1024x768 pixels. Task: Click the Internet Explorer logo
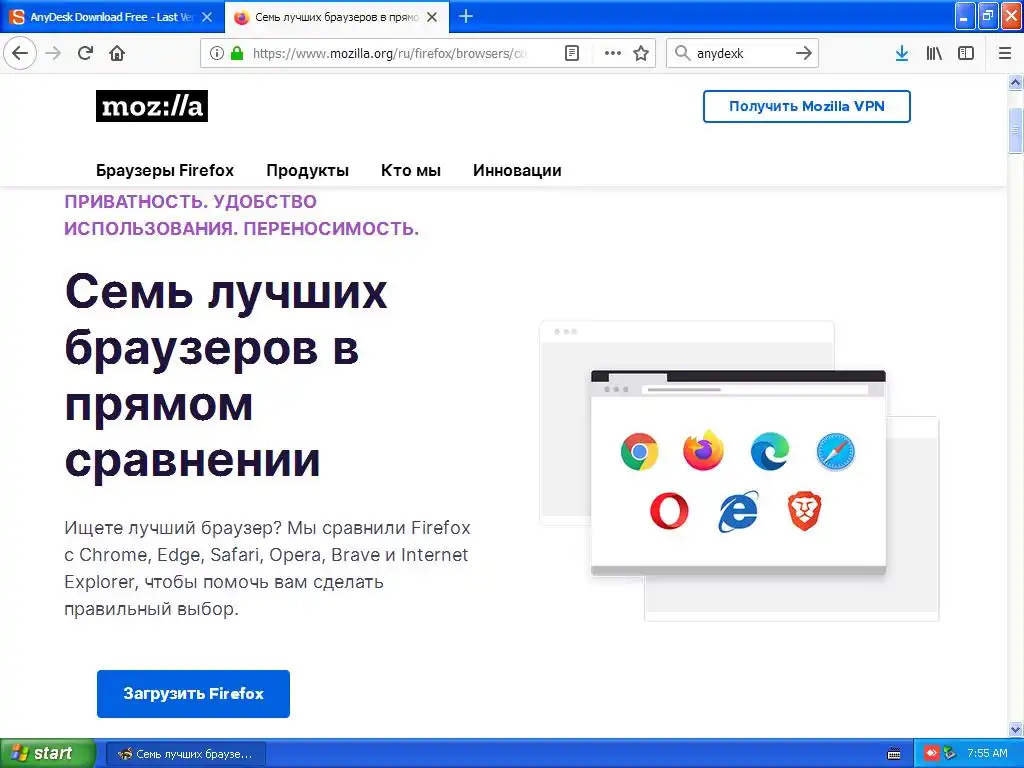tap(738, 511)
